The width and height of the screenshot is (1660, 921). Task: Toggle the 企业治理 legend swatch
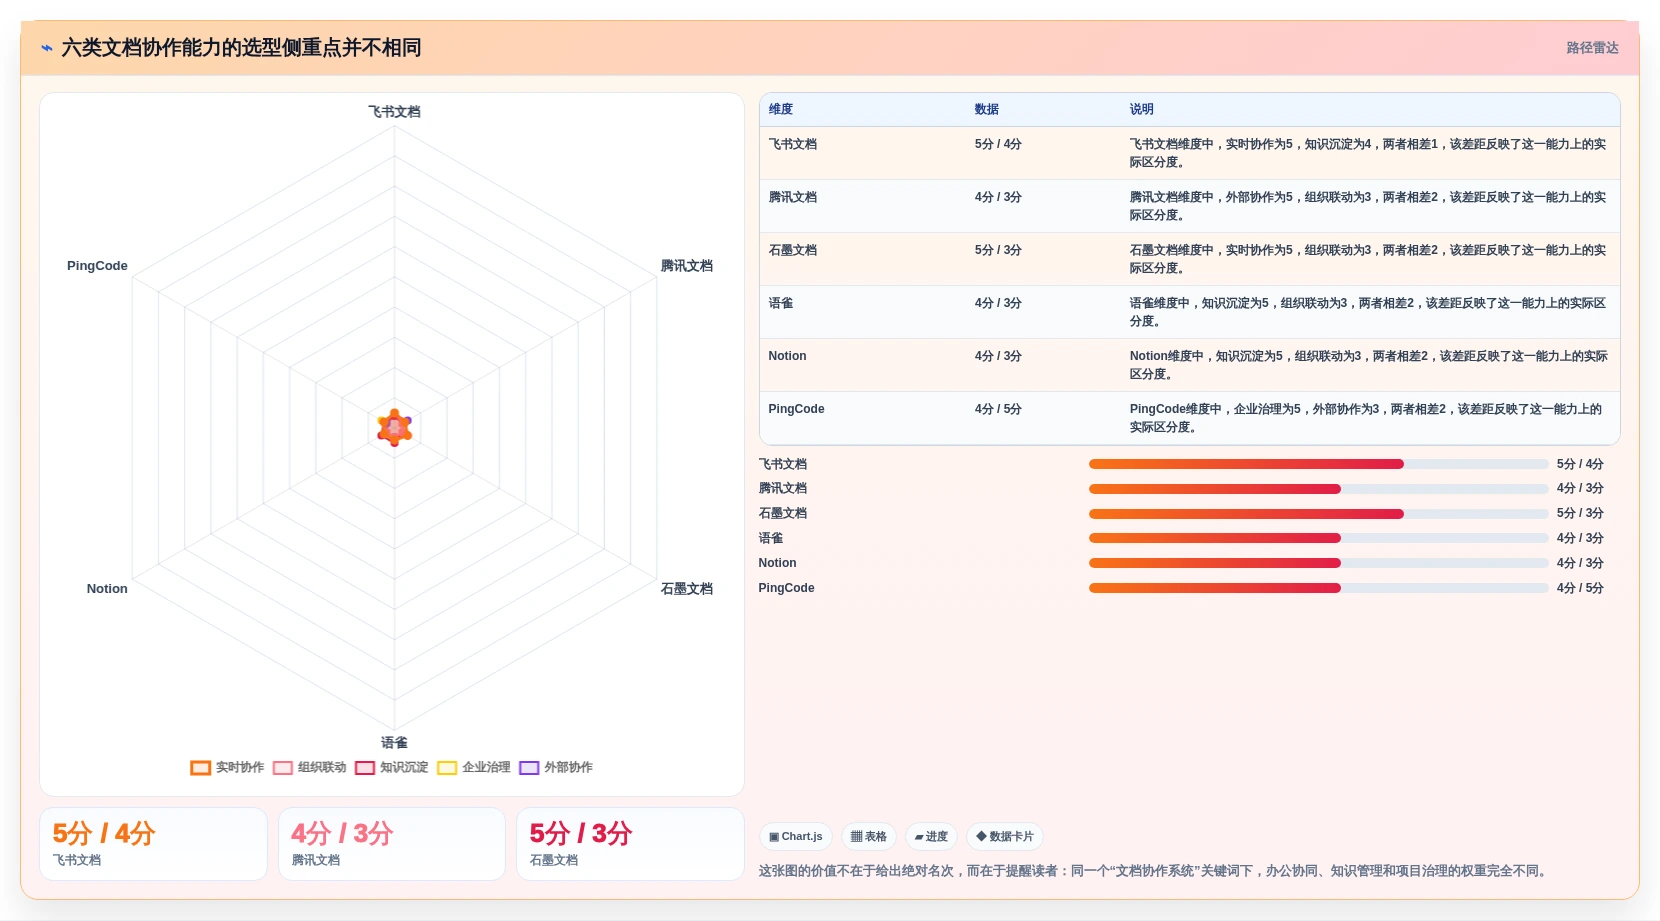(447, 768)
